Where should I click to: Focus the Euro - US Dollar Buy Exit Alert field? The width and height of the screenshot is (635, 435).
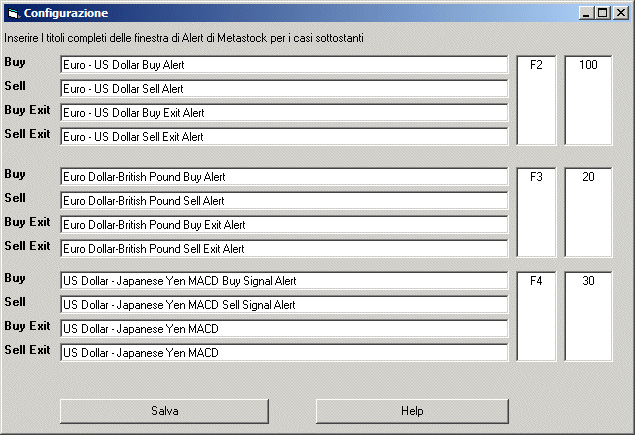[x=284, y=113]
